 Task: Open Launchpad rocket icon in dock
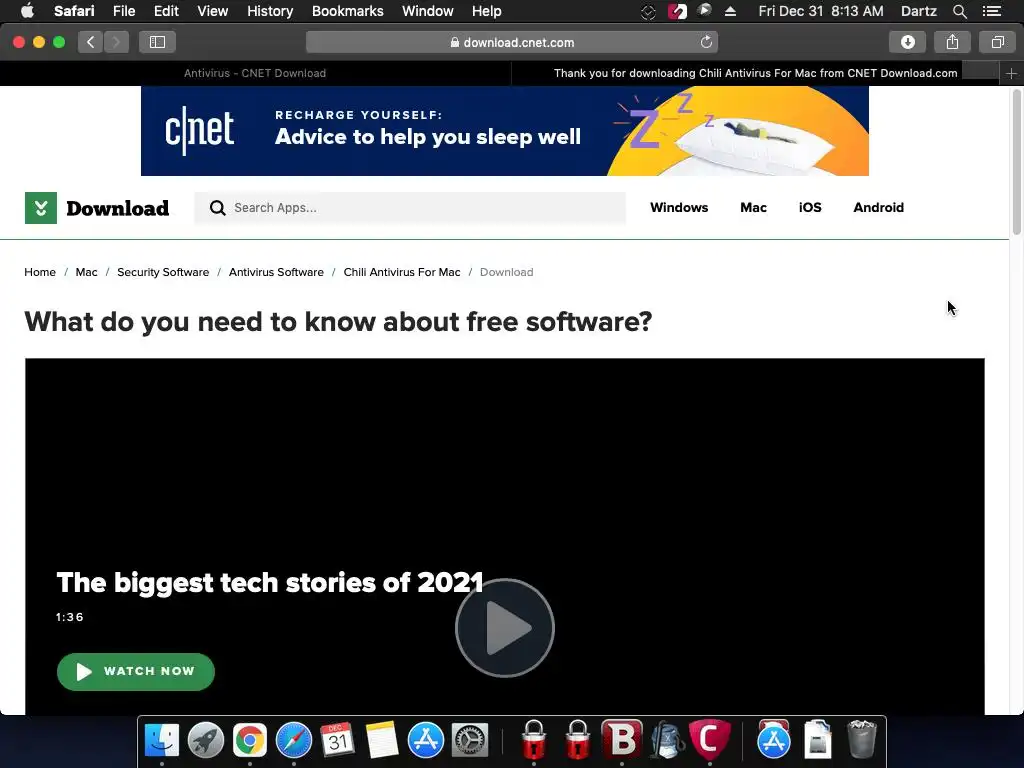click(206, 740)
